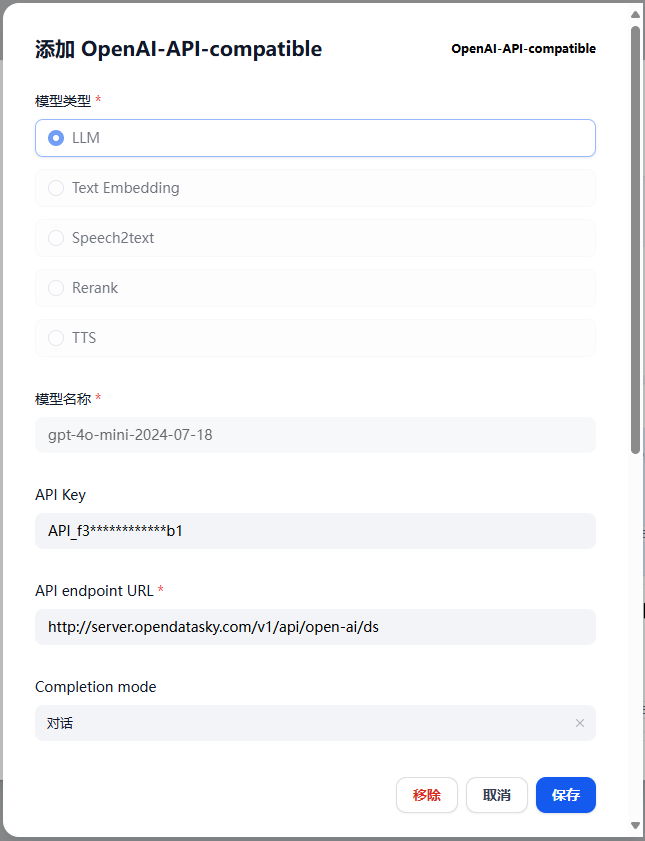Click the Completion mode label
Image resolution: width=645 pixels, height=841 pixels.
tap(95, 687)
